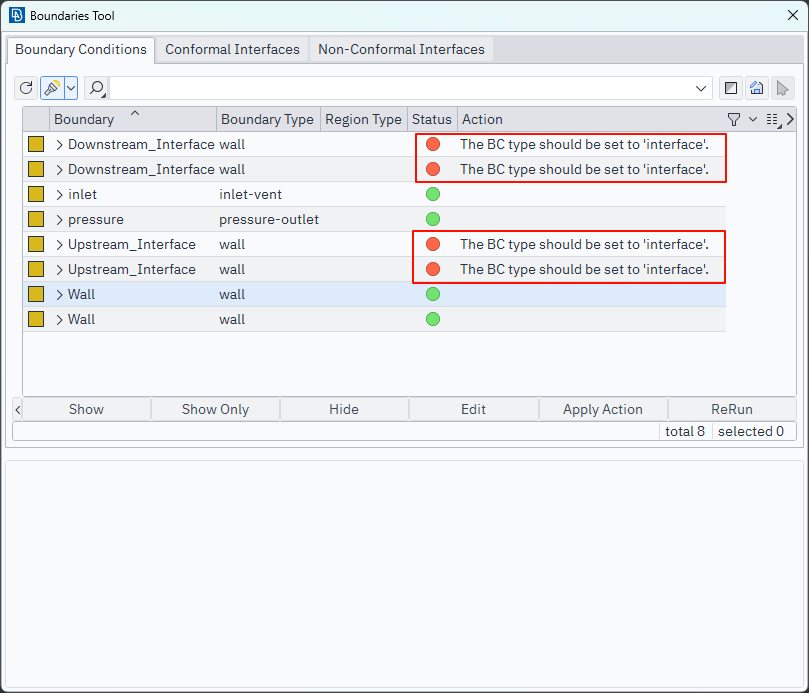Click inside the search filter field
This screenshot has width=809, height=693.
[x=400, y=88]
